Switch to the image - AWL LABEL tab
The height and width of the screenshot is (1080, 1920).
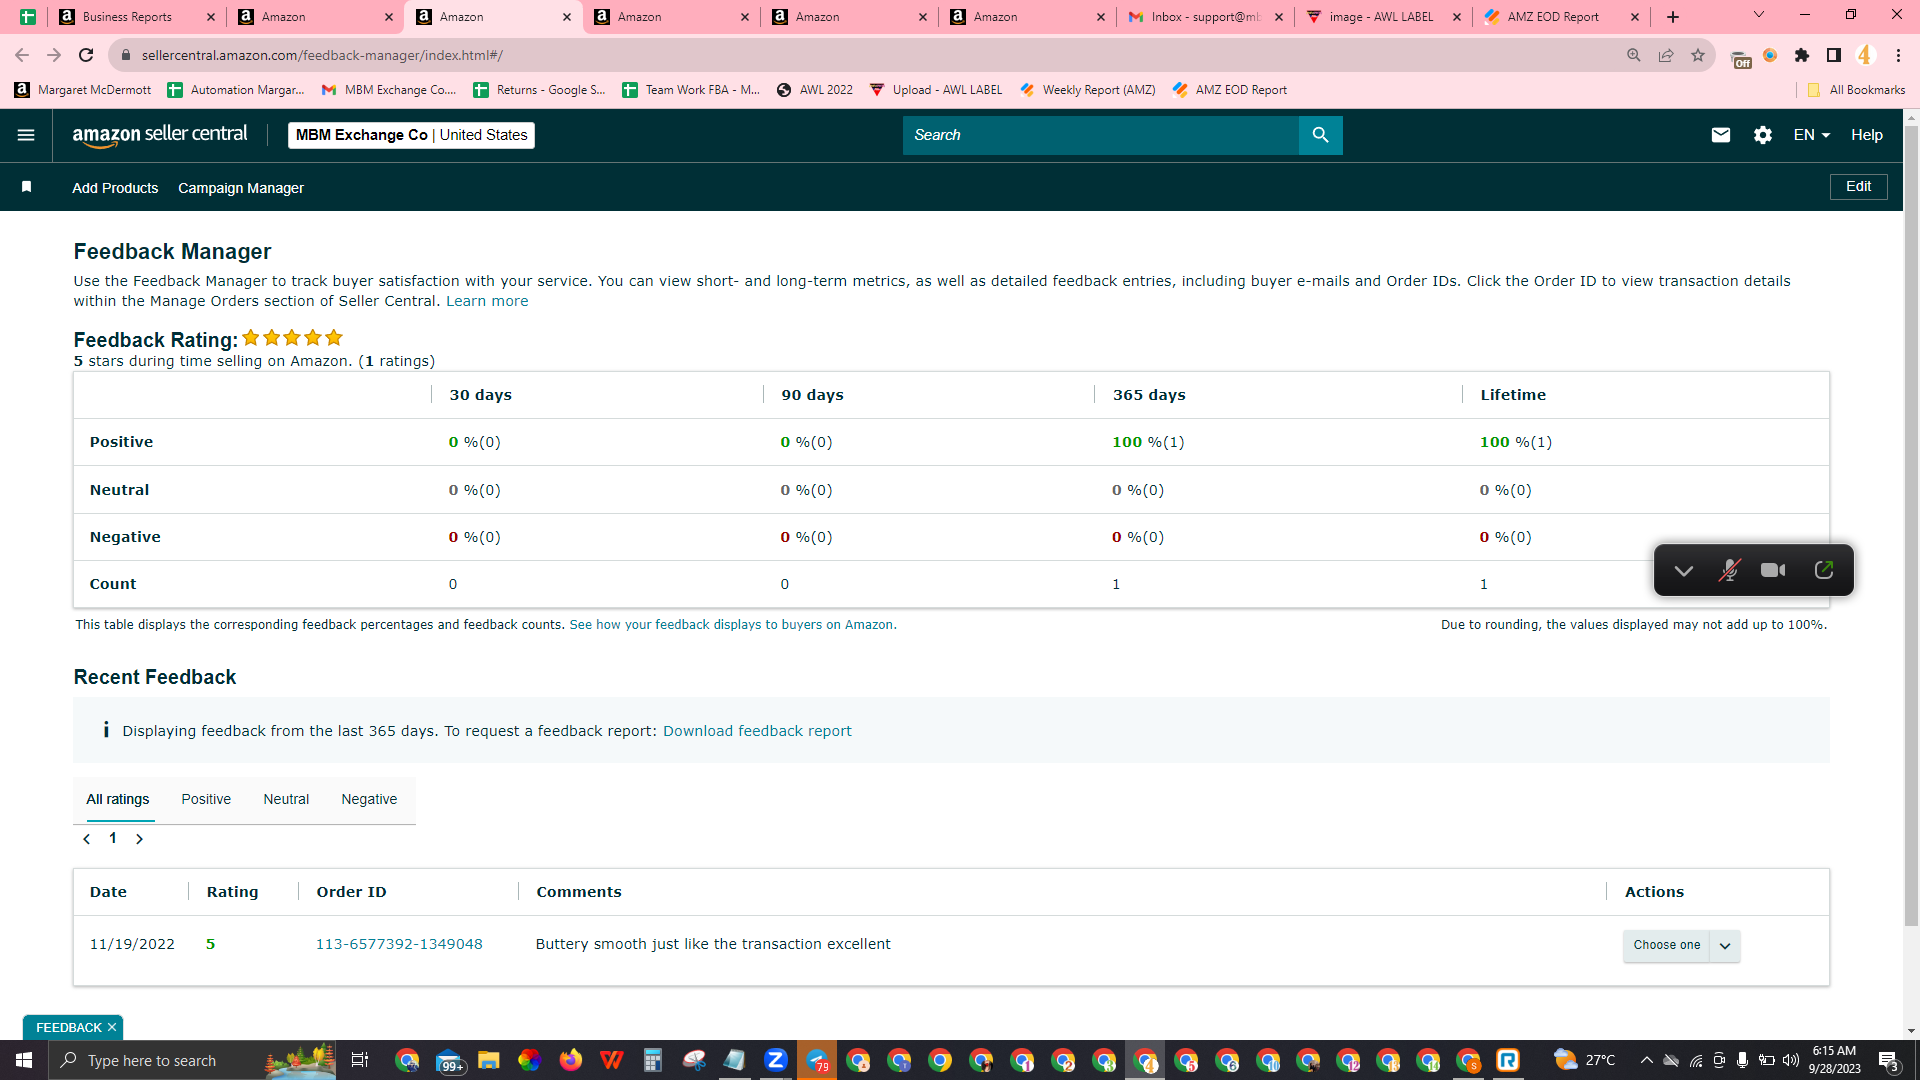point(1384,17)
